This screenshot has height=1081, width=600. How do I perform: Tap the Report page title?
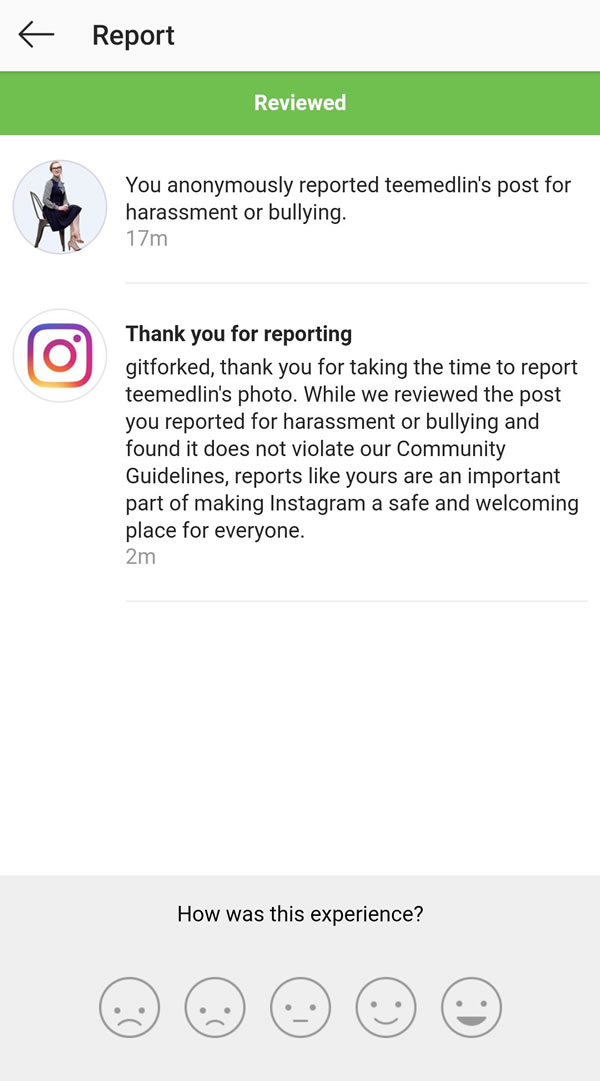[133, 35]
